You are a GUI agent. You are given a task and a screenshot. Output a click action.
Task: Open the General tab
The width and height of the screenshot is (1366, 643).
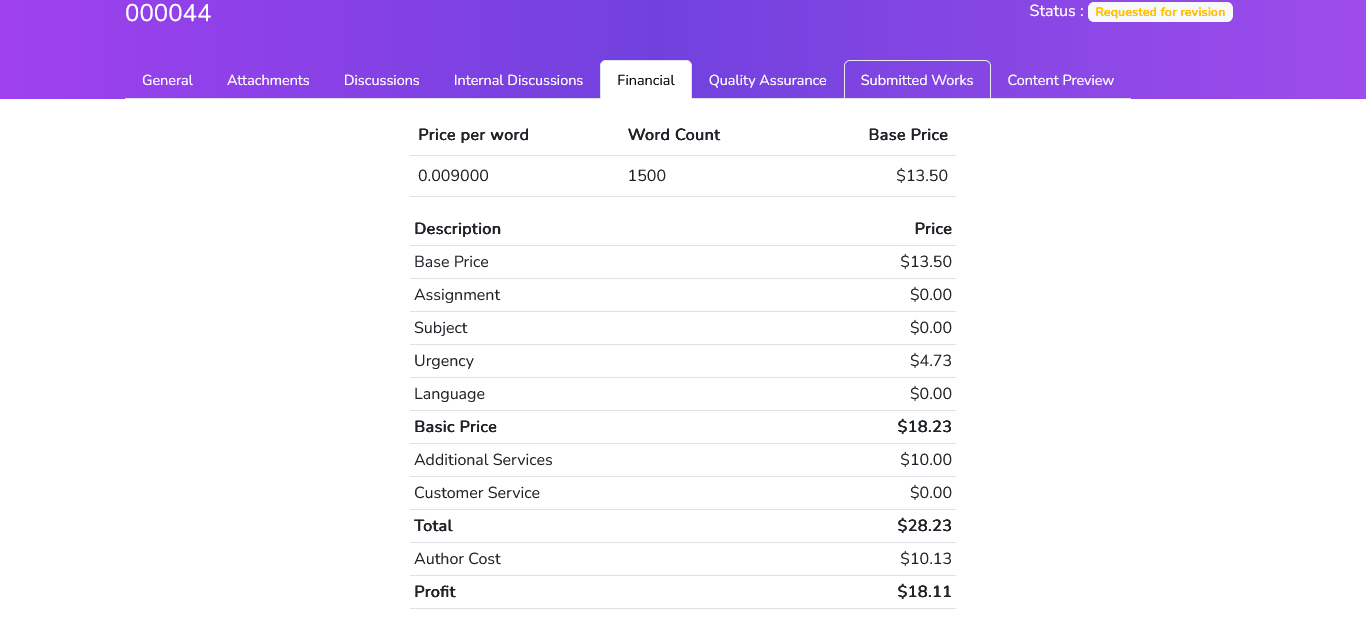pos(167,80)
